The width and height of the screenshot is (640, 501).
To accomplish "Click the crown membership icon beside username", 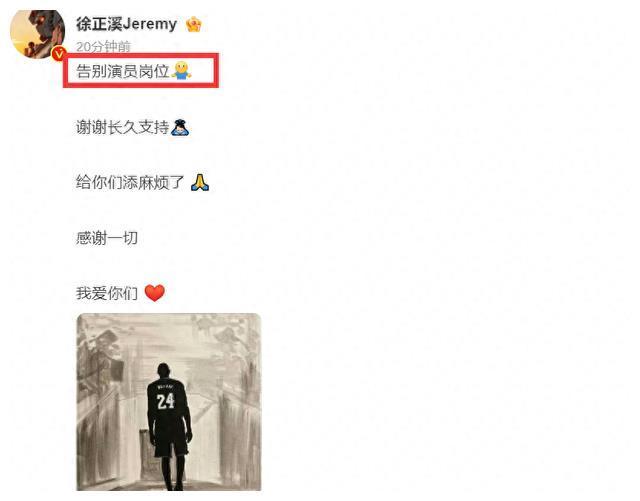I will click(x=193, y=24).
